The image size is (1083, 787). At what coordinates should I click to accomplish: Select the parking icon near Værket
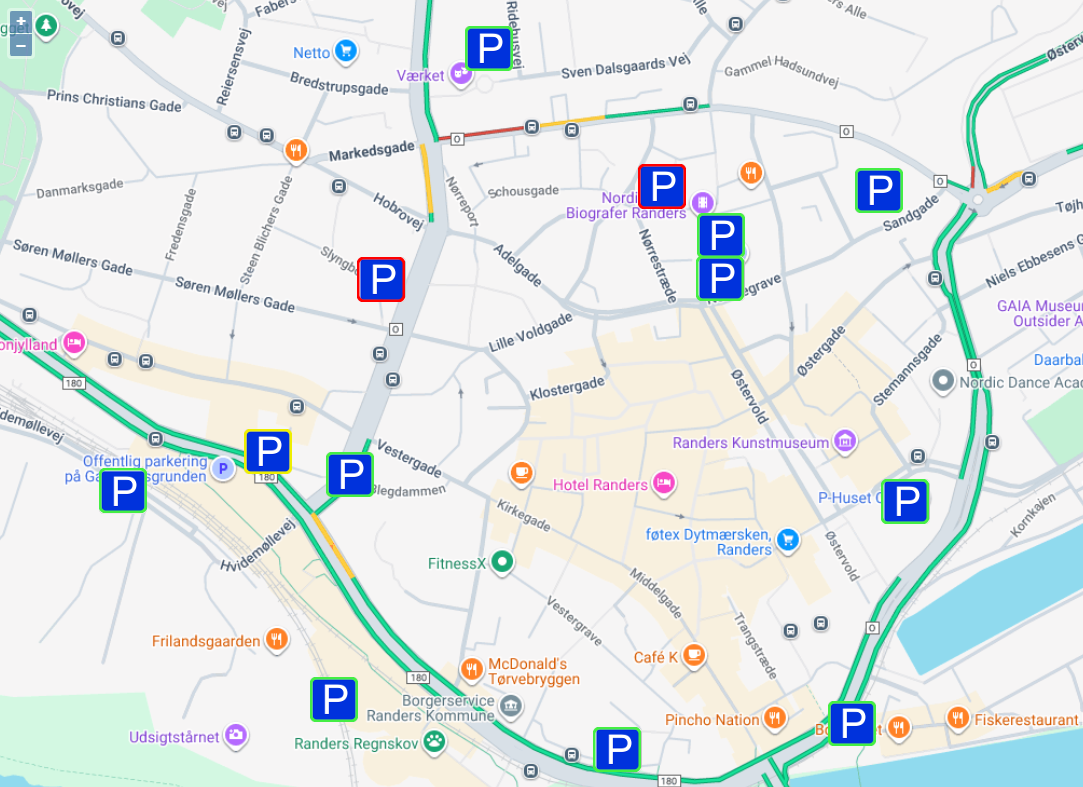point(489,48)
